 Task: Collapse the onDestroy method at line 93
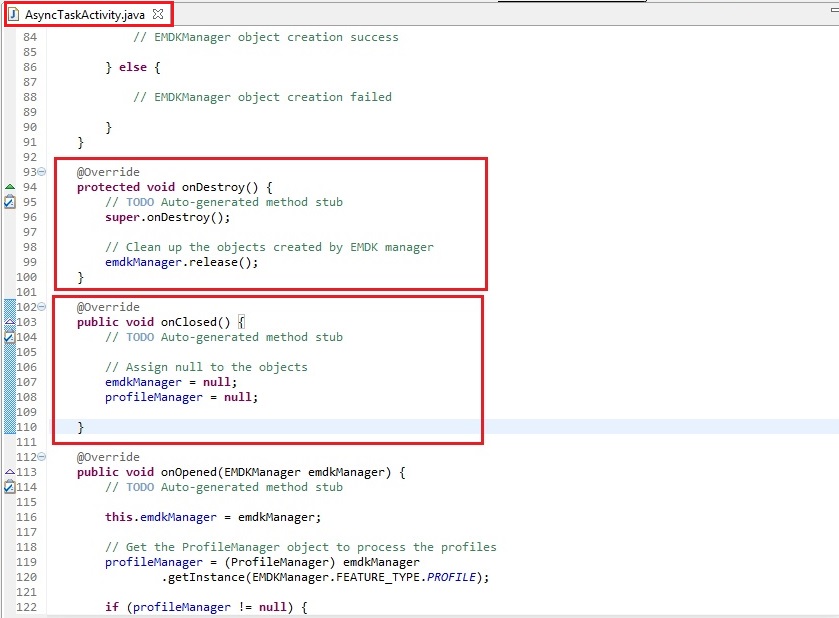click(41, 172)
